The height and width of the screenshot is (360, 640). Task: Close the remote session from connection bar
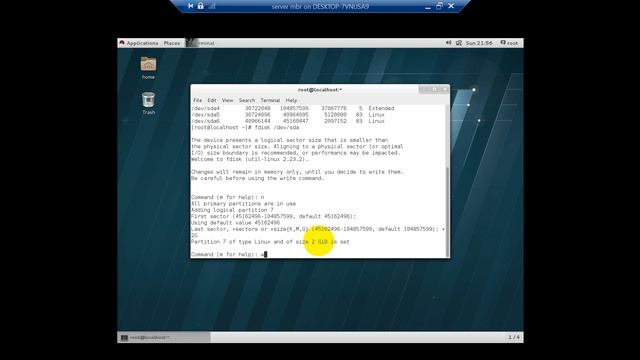451,6
